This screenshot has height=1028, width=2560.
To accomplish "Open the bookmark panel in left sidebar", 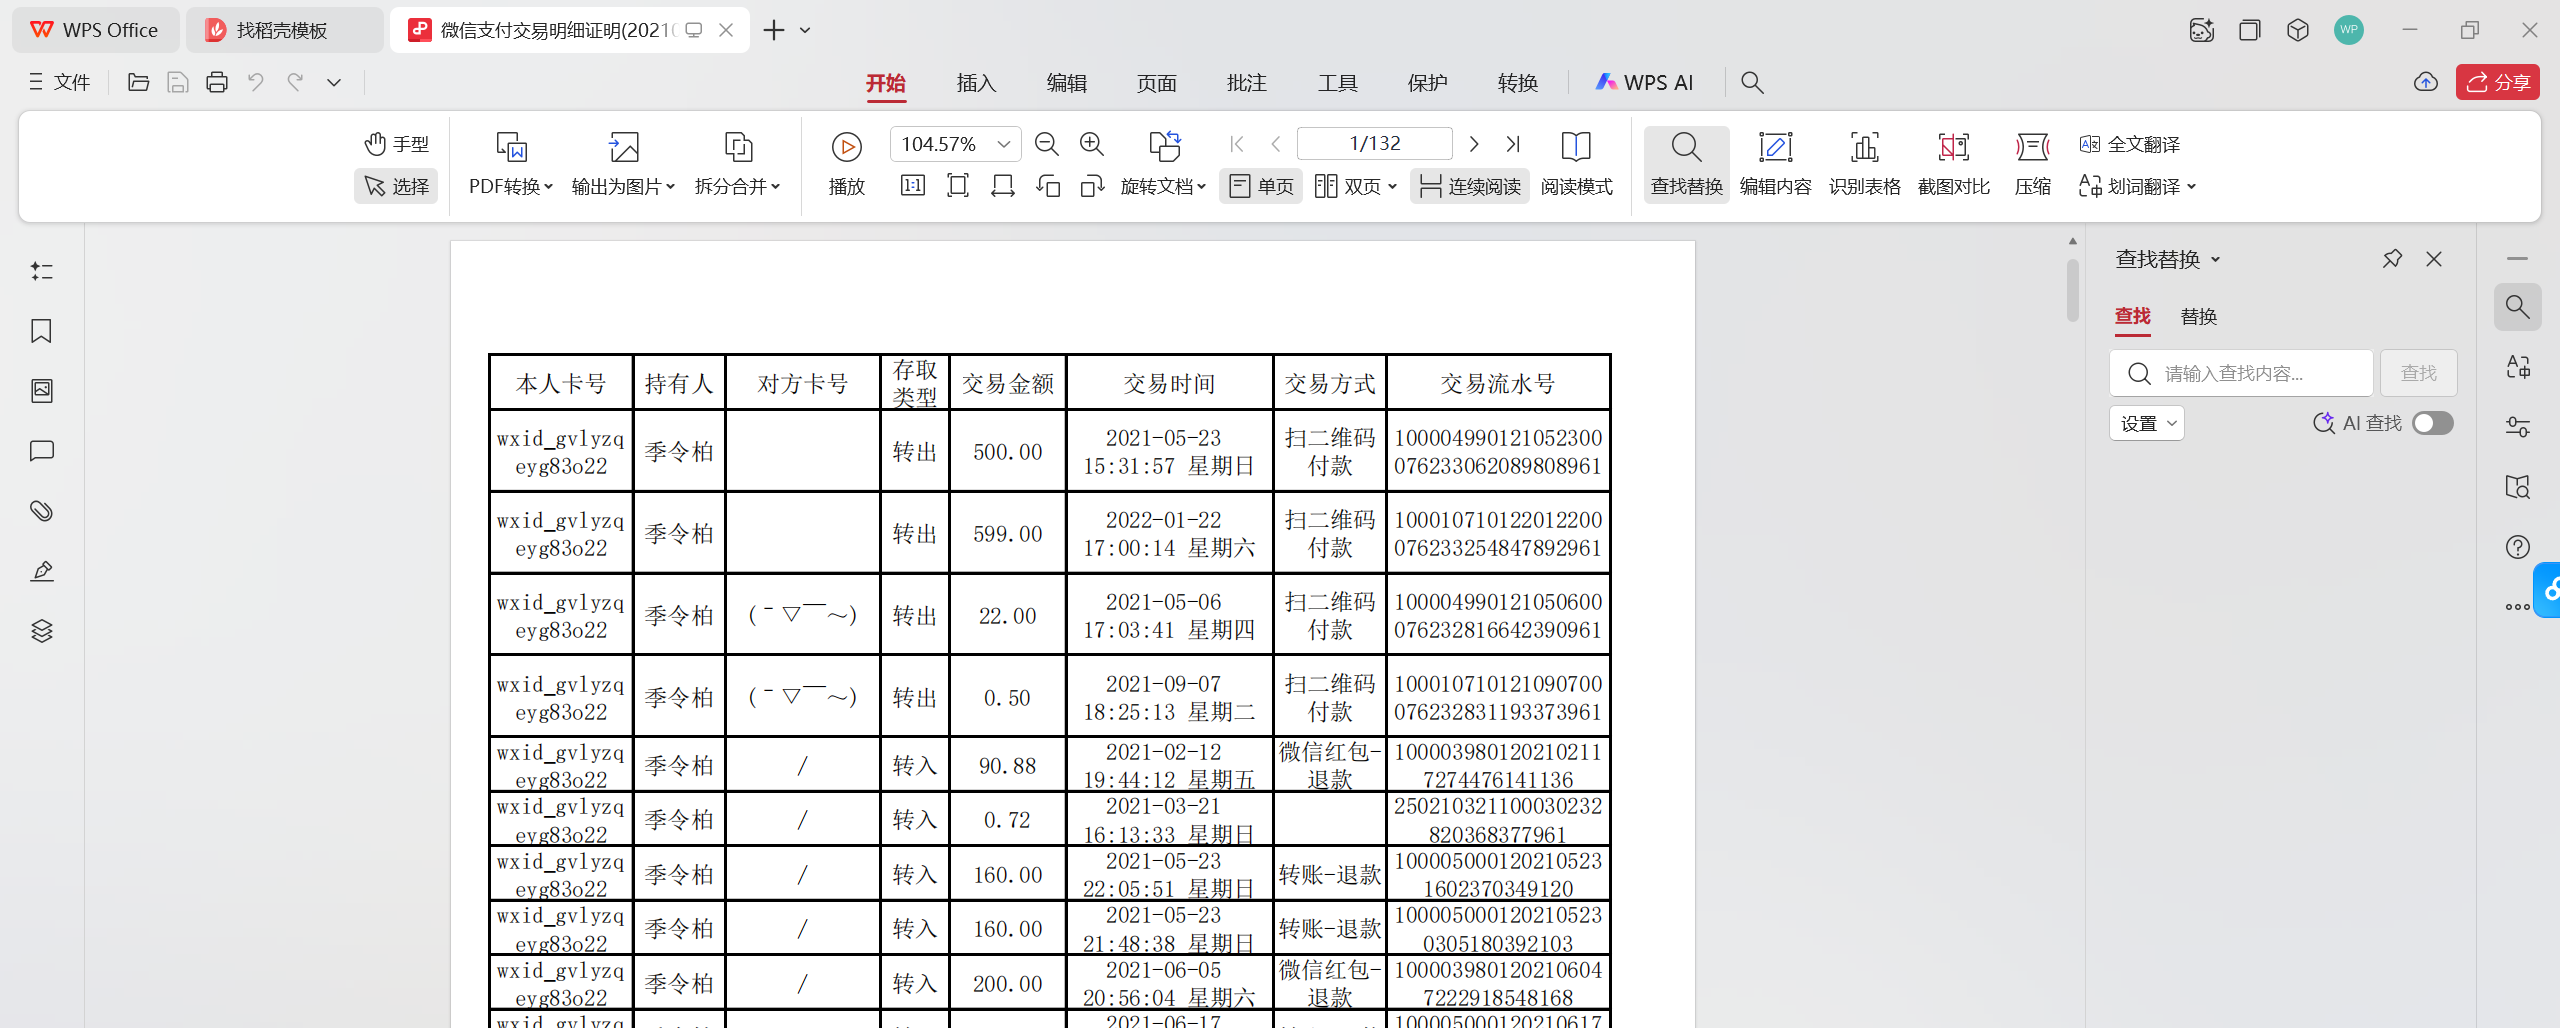I will (x=41, y=331).
